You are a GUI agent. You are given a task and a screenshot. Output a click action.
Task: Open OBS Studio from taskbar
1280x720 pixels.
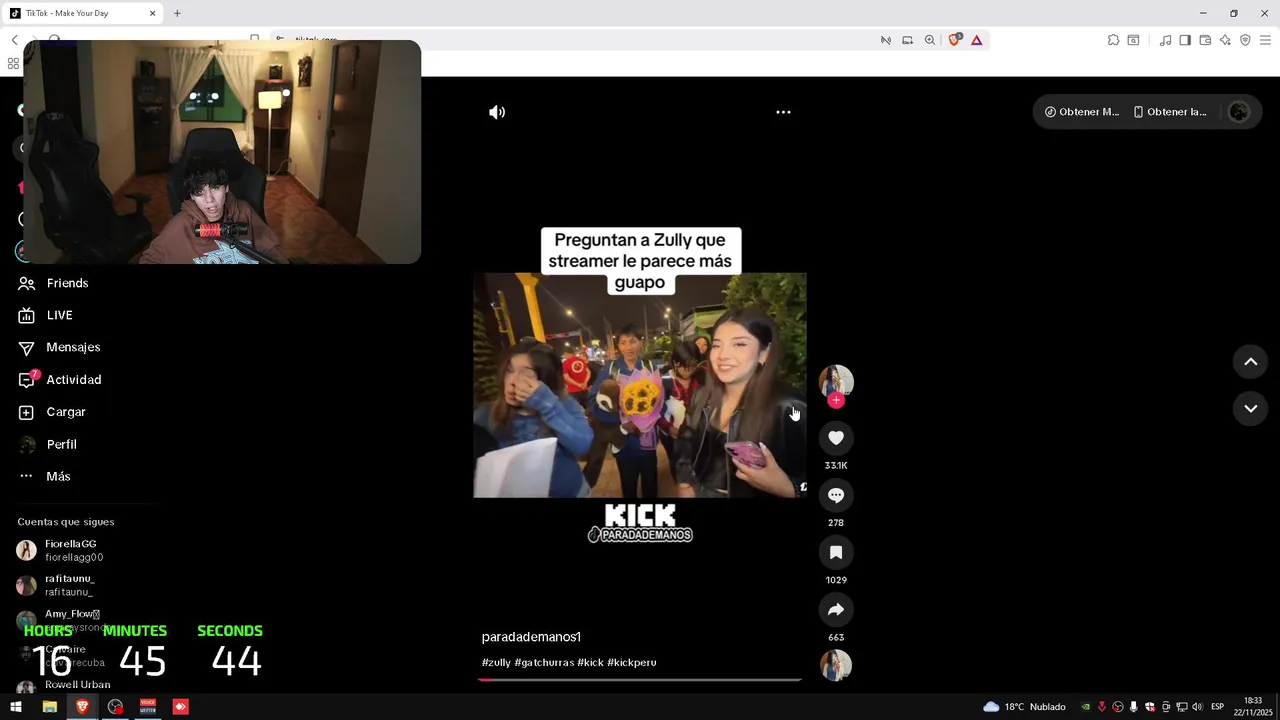pyautogui.click(x=115, y=707)
